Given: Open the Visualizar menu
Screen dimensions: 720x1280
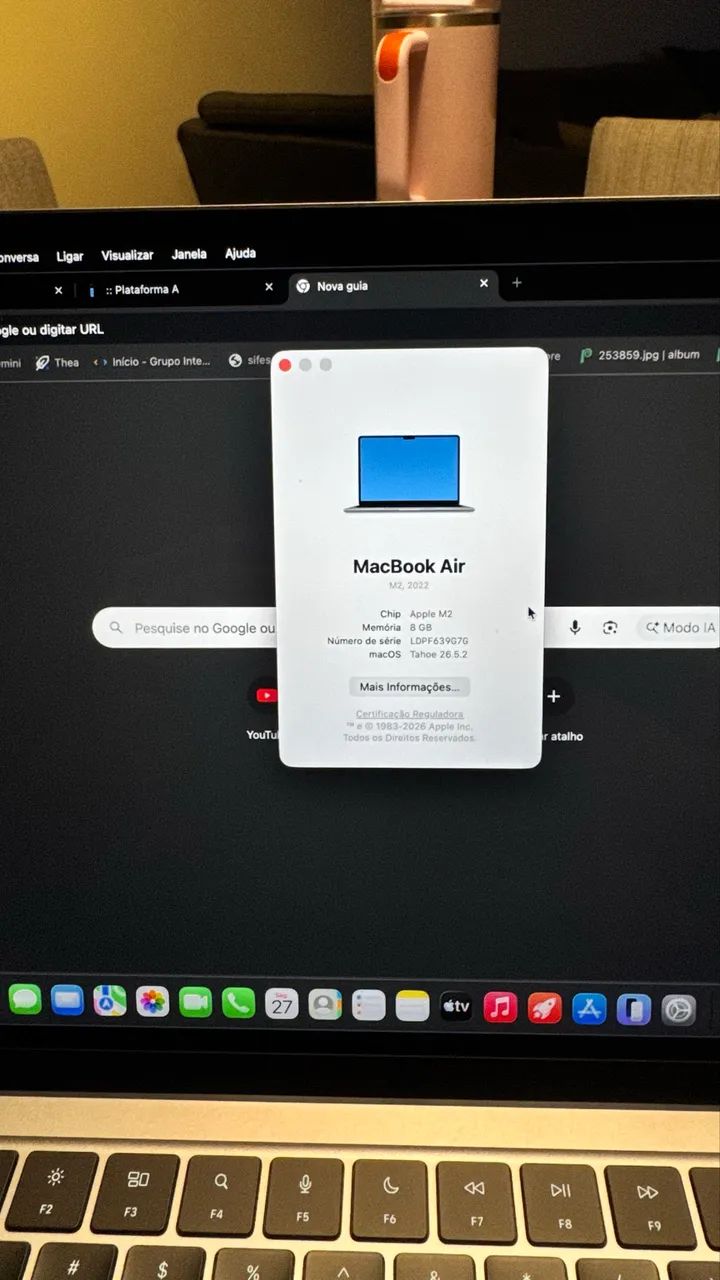Looking at the screenshot, I should click(x=127, y=256).
